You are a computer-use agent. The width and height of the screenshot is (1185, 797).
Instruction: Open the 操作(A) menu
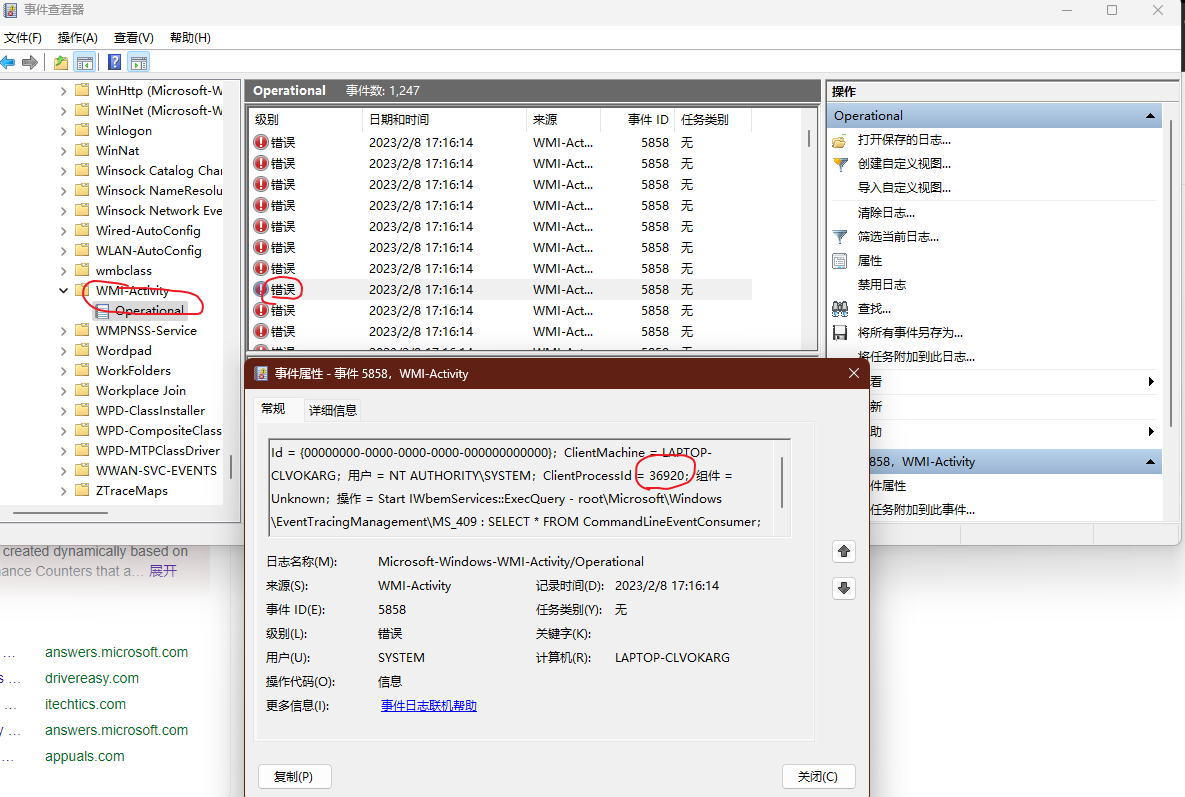tap(77, 38)
